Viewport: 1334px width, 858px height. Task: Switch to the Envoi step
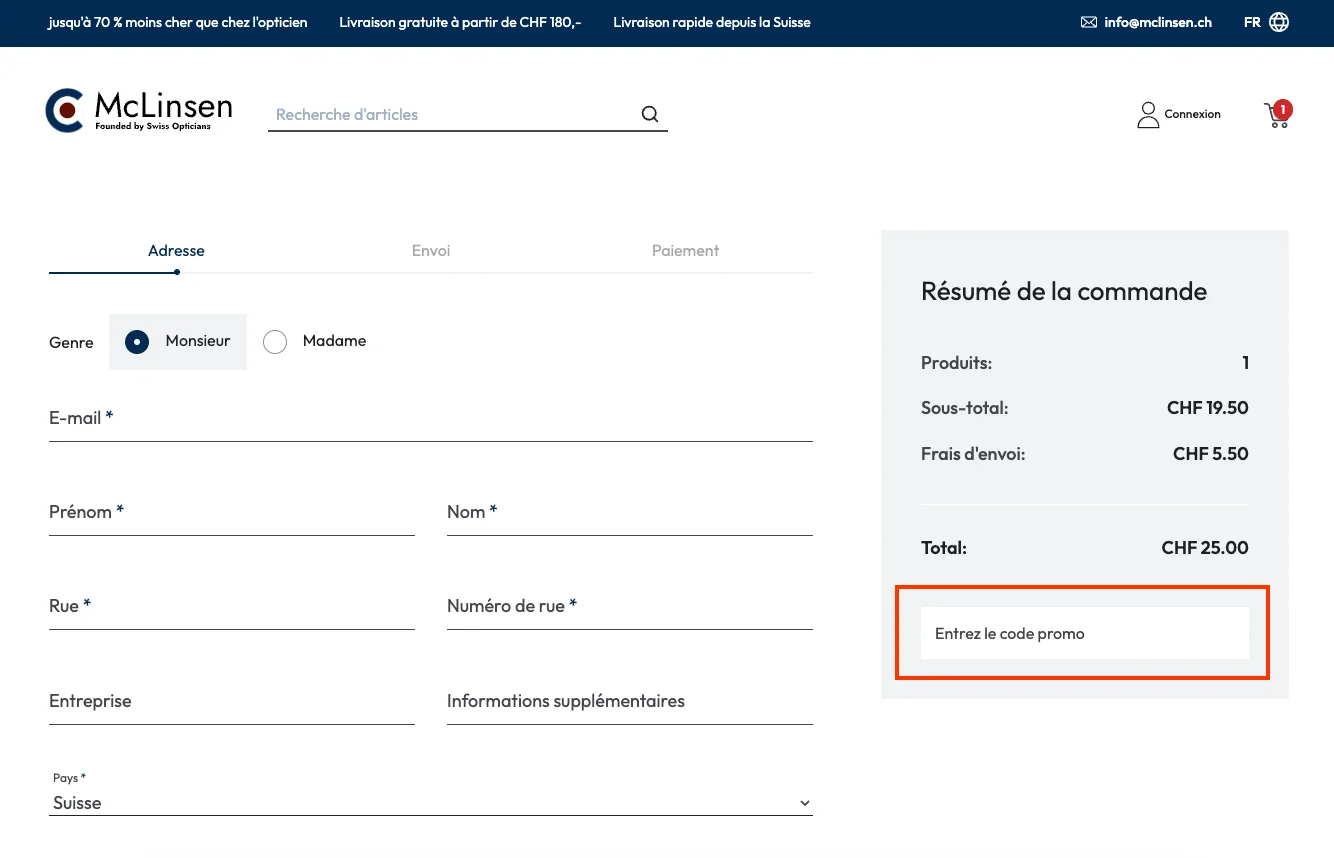(x=430, y=251)
